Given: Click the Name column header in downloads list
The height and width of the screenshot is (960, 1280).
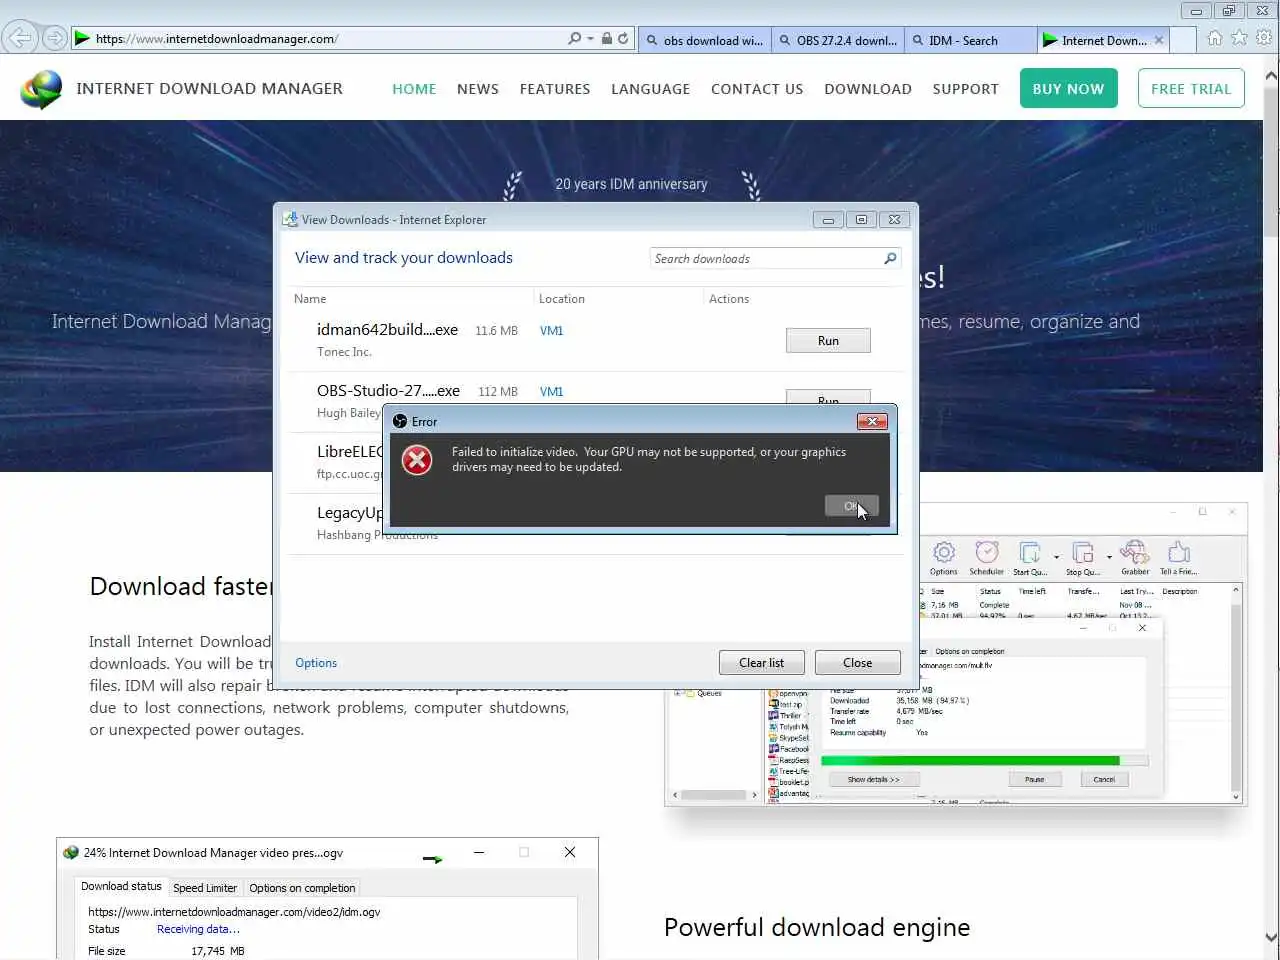Looking at the screenshot, I should [310, 299].
